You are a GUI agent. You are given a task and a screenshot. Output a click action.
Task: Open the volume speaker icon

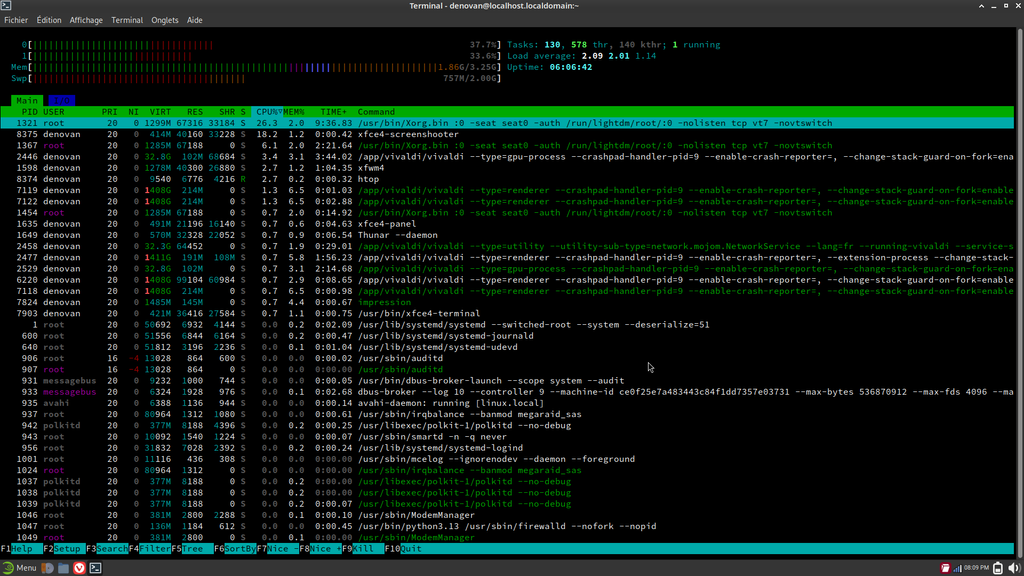[1014, 568]
